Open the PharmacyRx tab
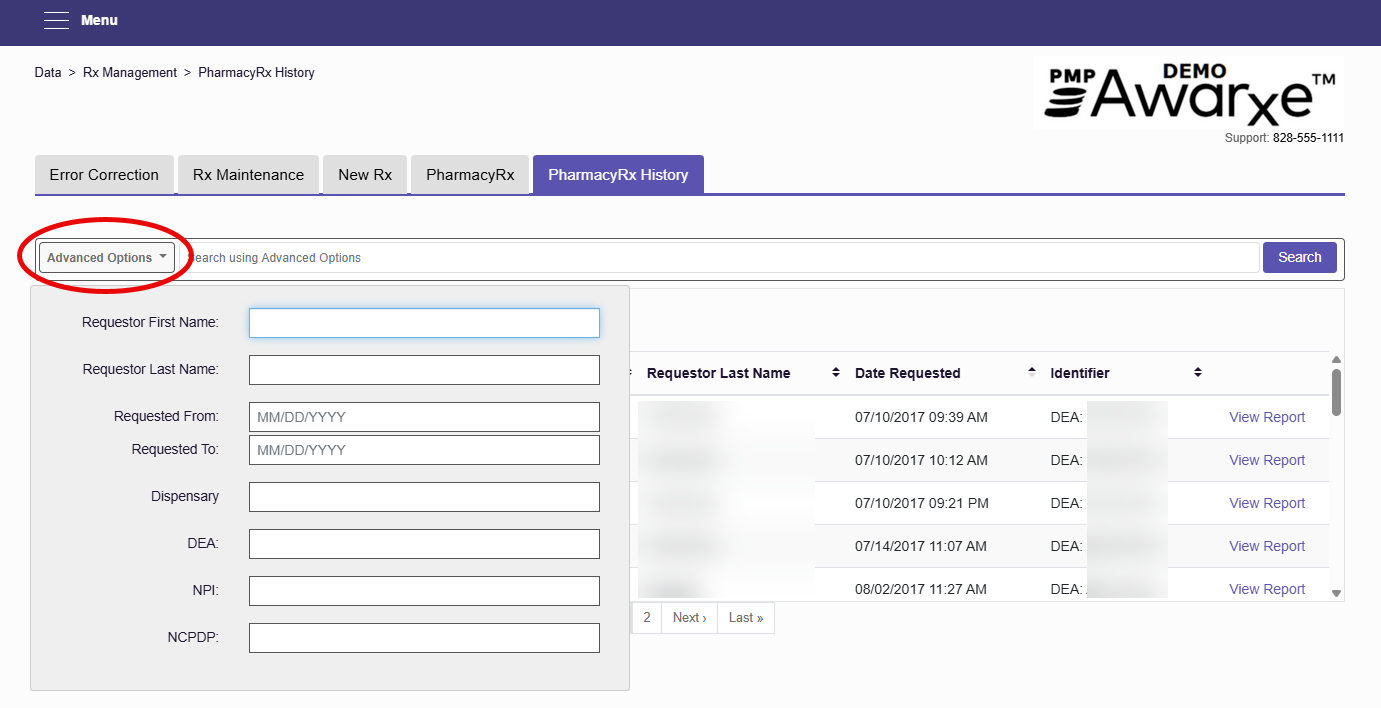Viewport: 1381px width, 708px height. pos(470,175)
